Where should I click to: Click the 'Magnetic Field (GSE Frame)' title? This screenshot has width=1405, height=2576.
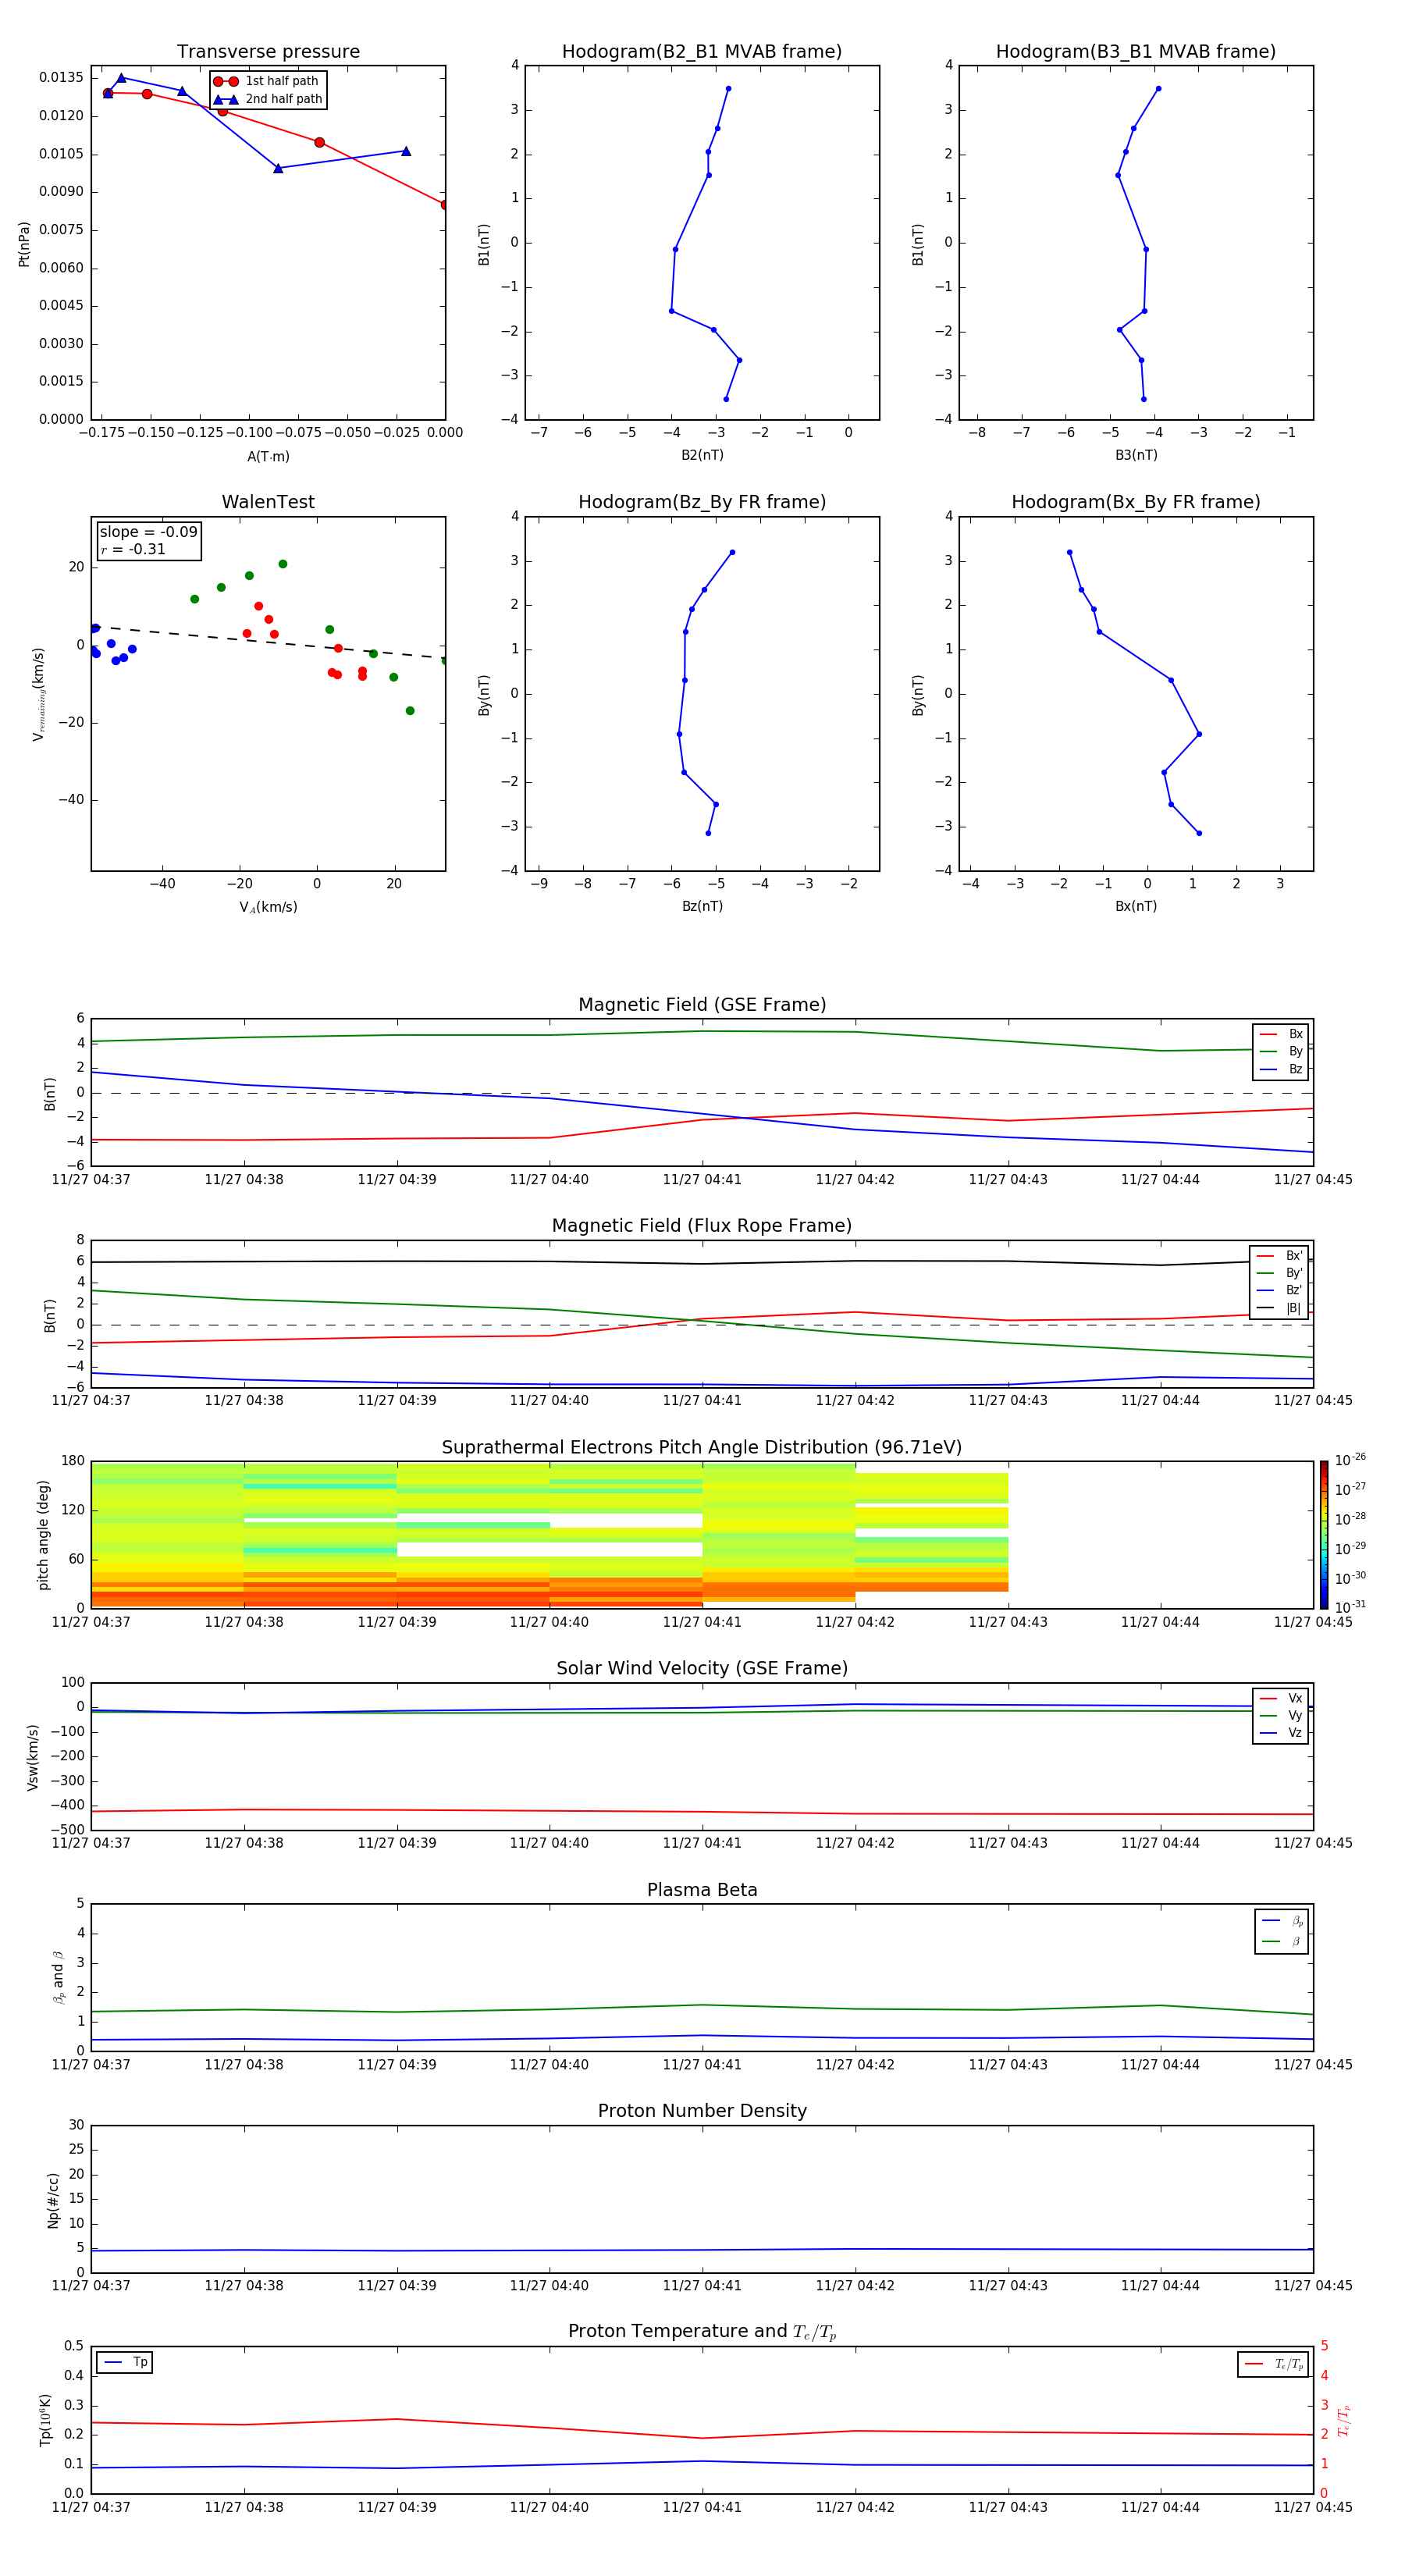tap(702, 1005)
